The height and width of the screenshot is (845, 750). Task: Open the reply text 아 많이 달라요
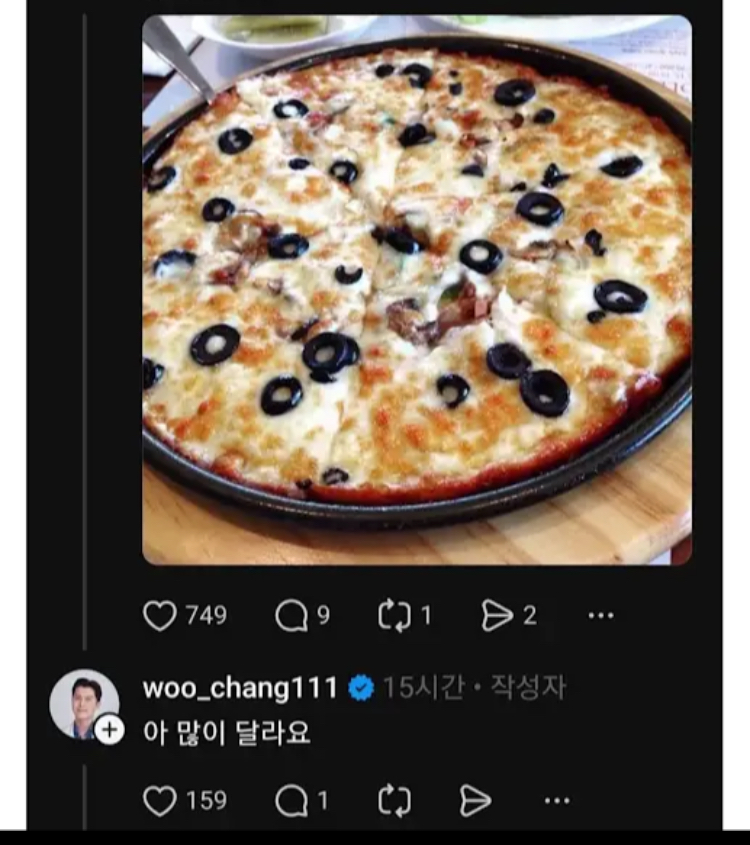[227, 733]
